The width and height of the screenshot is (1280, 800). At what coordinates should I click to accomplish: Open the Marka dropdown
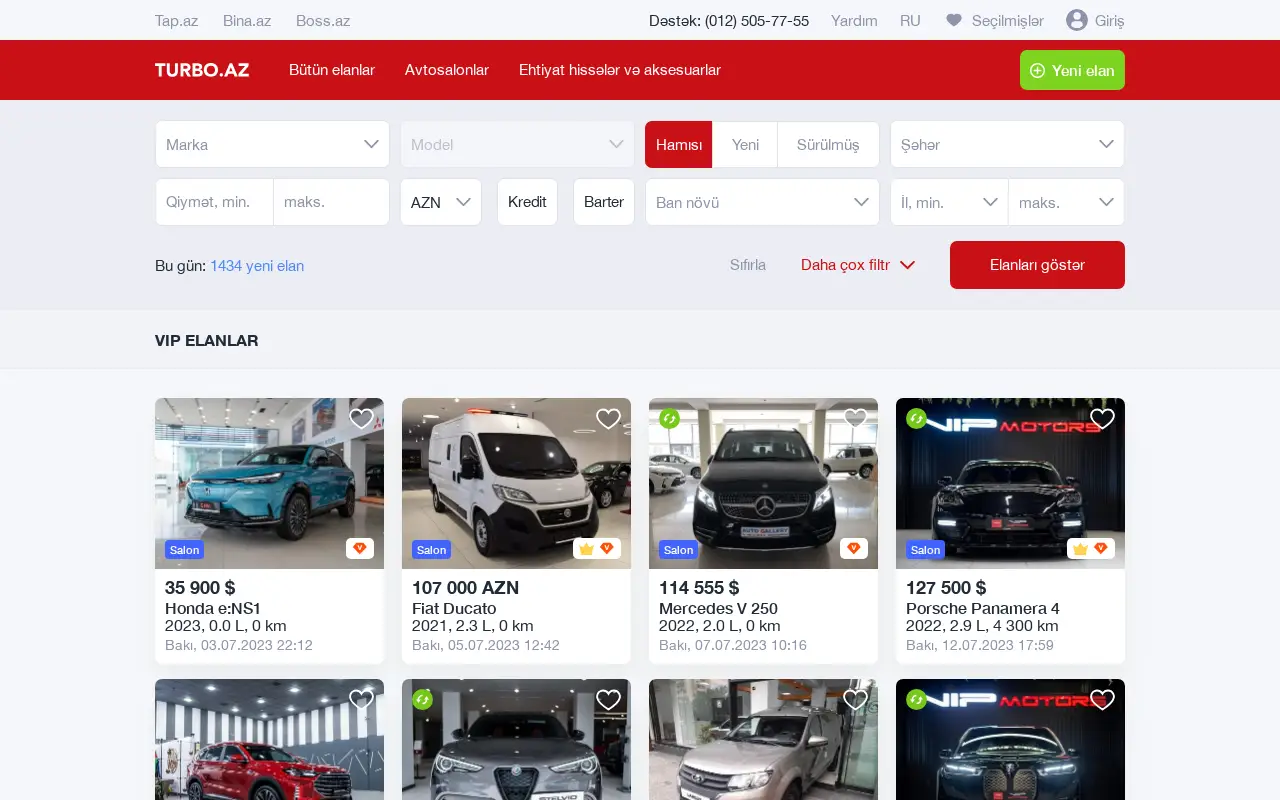point(272,145)
